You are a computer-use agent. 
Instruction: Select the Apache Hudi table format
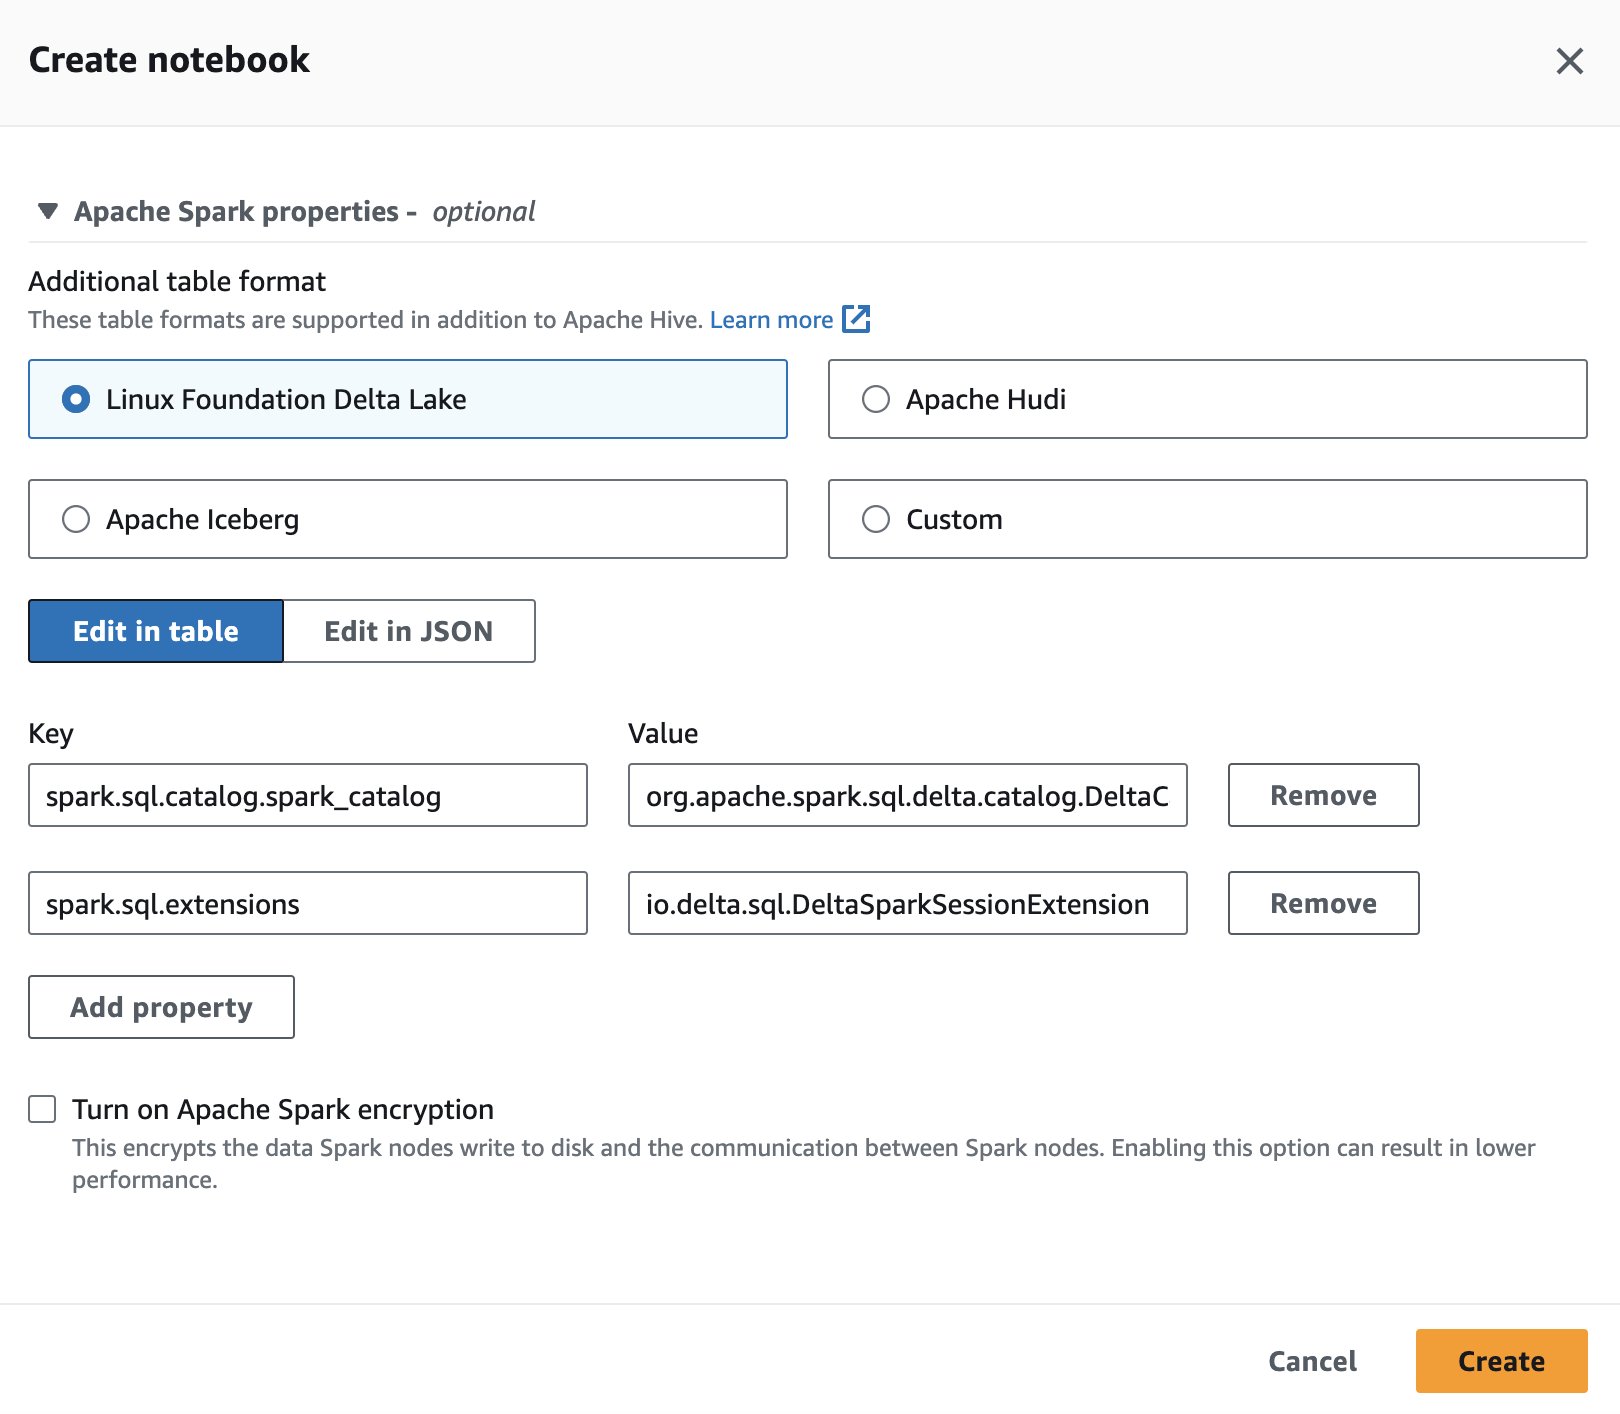(1207, 399)
